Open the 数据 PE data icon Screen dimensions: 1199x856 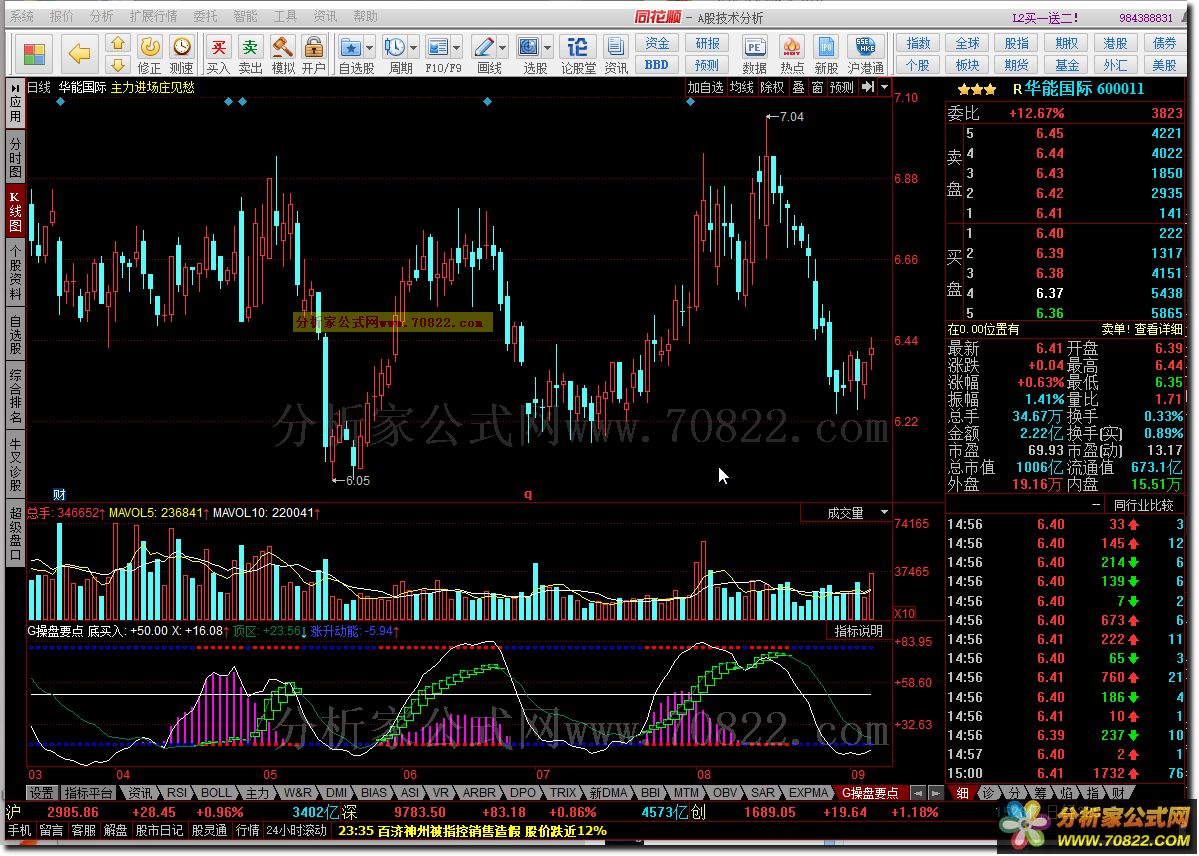point(755,55)
